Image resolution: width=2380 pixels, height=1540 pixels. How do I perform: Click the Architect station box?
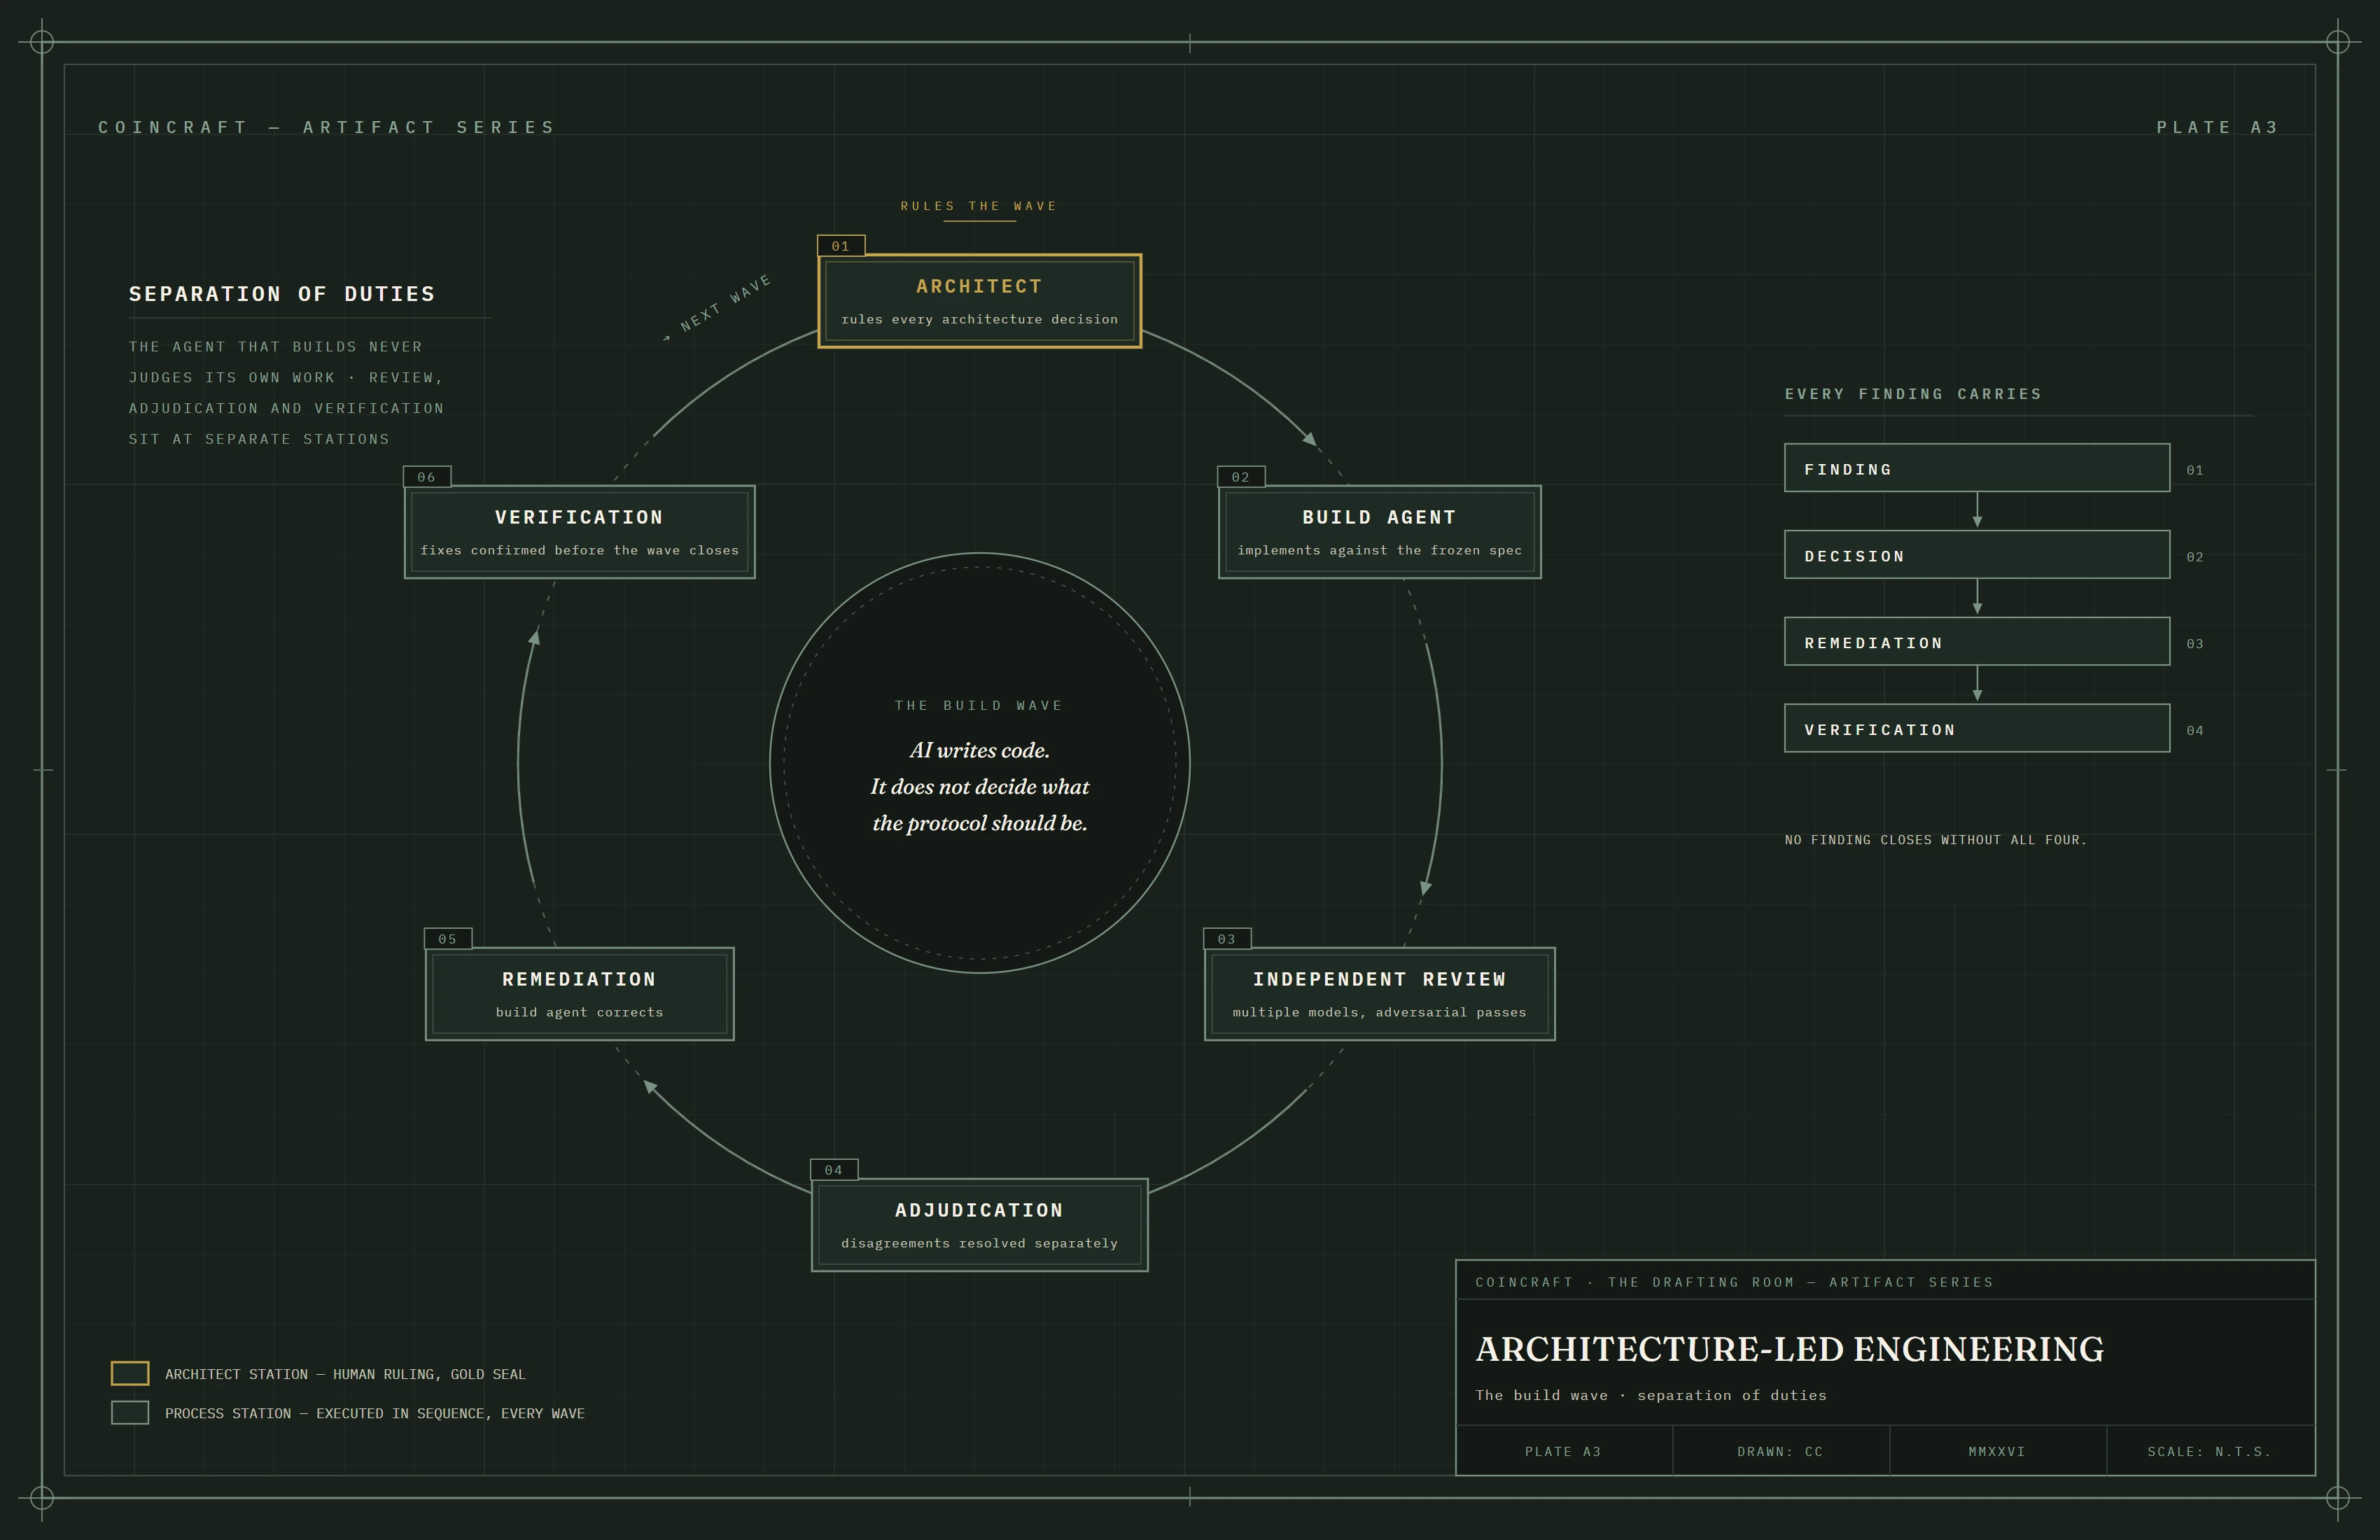tap(979, 301)
